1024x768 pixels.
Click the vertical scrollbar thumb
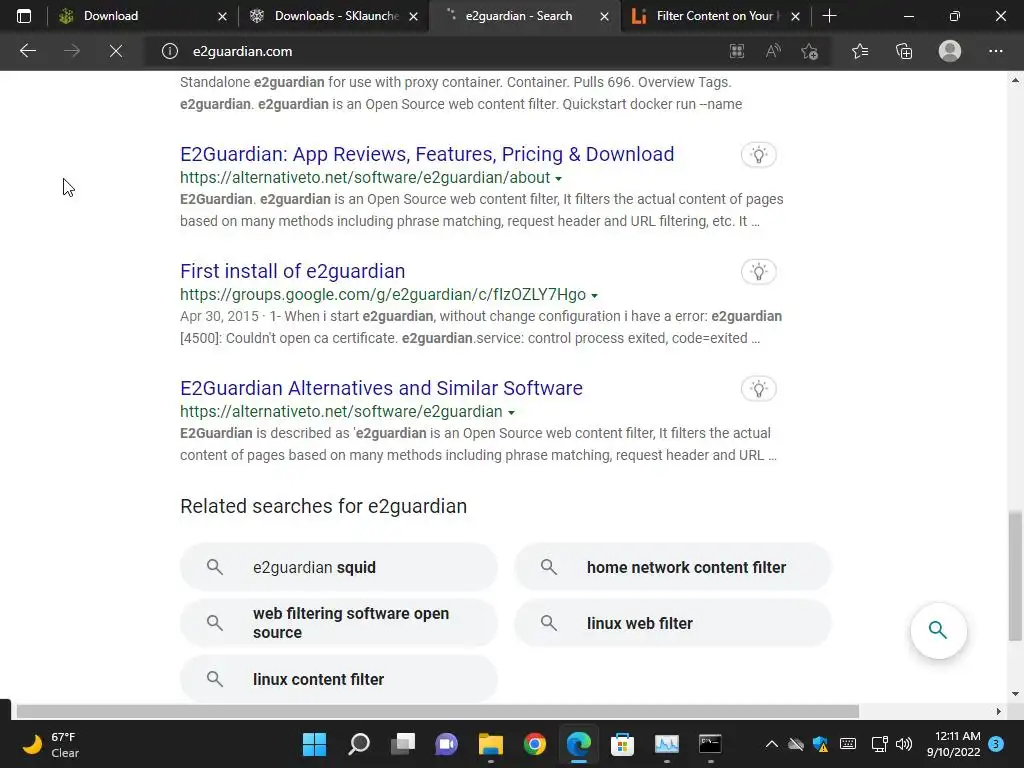point(1015,576)
